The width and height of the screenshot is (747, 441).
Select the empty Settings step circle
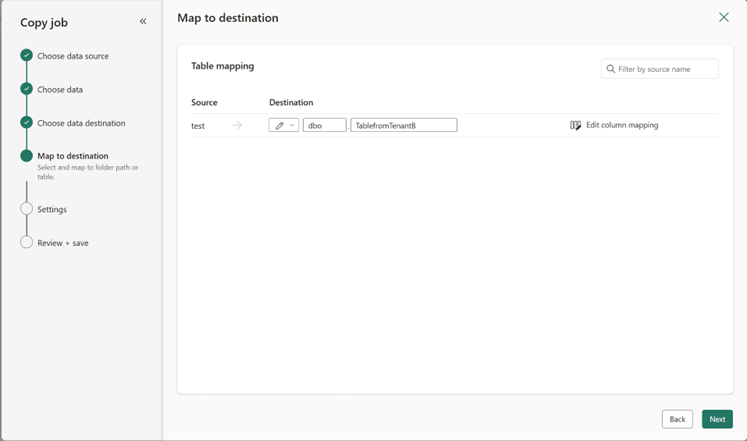click(27, 209)
